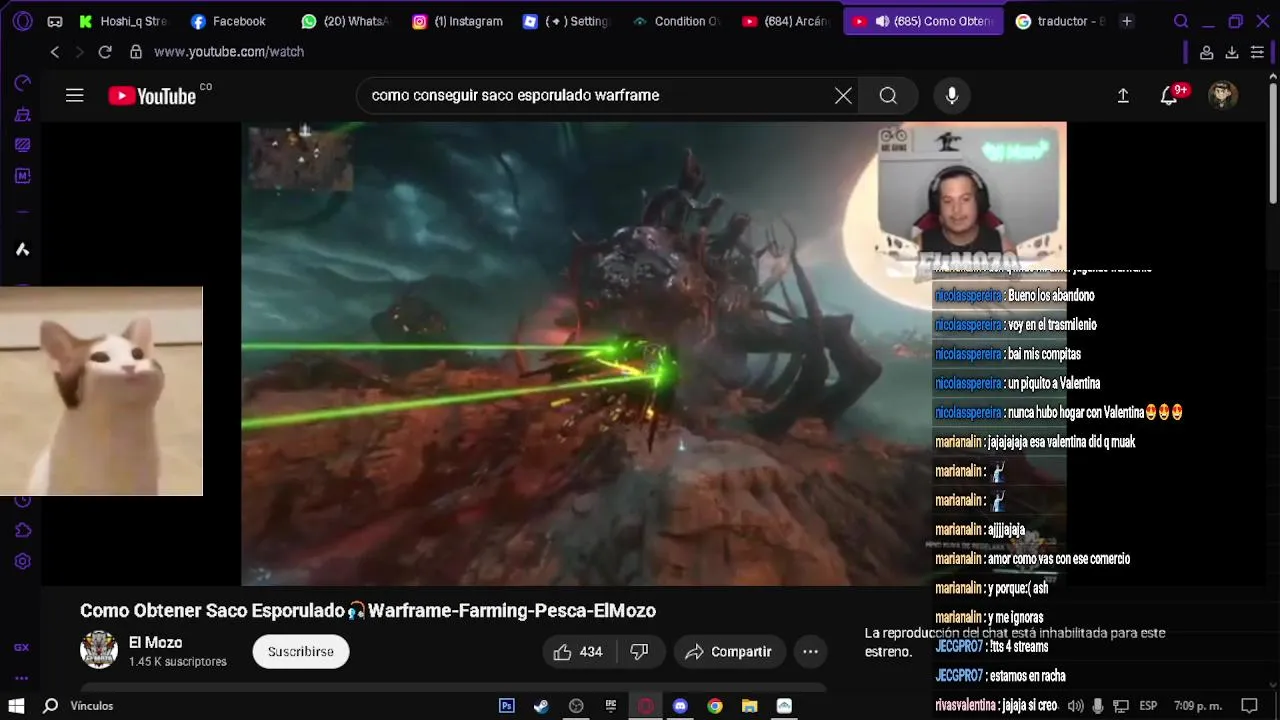This screenshot has height=720, width=1280.
Task: Open the YouTube account avatar menu
Action: pos(1223,96)
